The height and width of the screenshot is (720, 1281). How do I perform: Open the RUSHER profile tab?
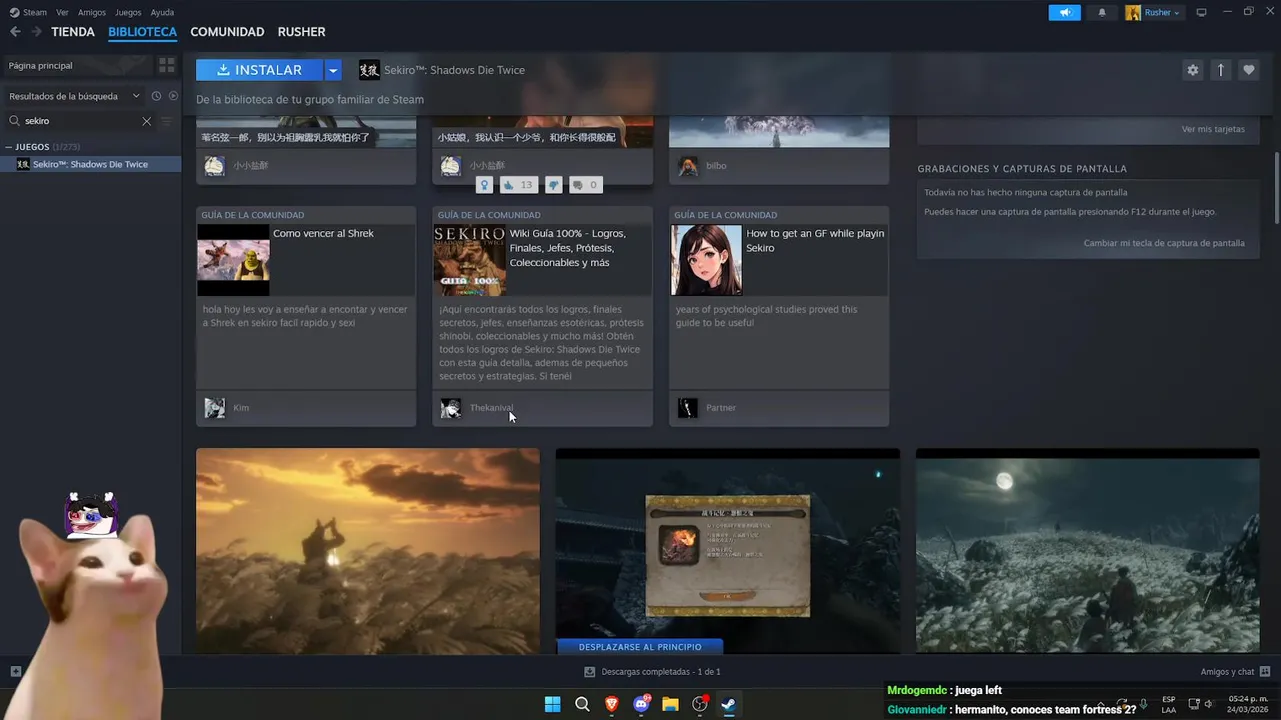point(301,32)
